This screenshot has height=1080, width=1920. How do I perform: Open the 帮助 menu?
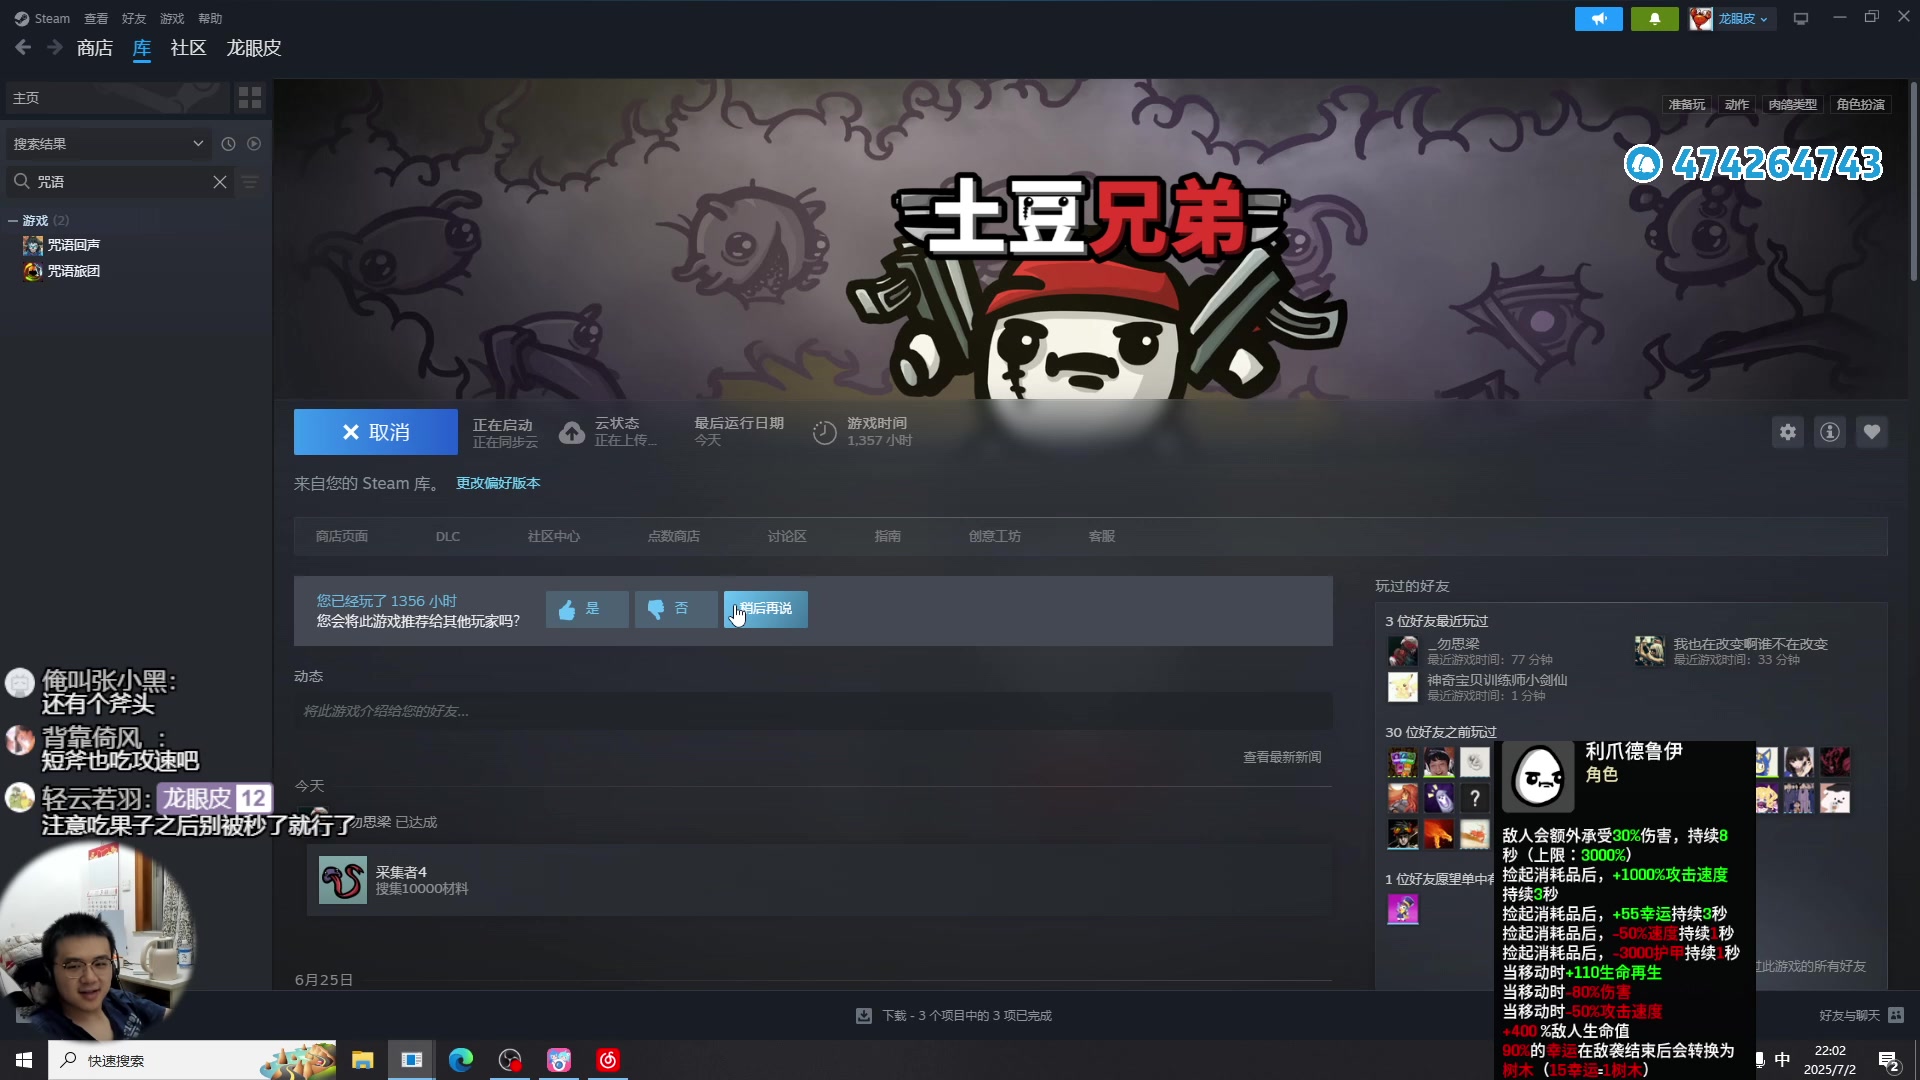[x=210, y=19]
